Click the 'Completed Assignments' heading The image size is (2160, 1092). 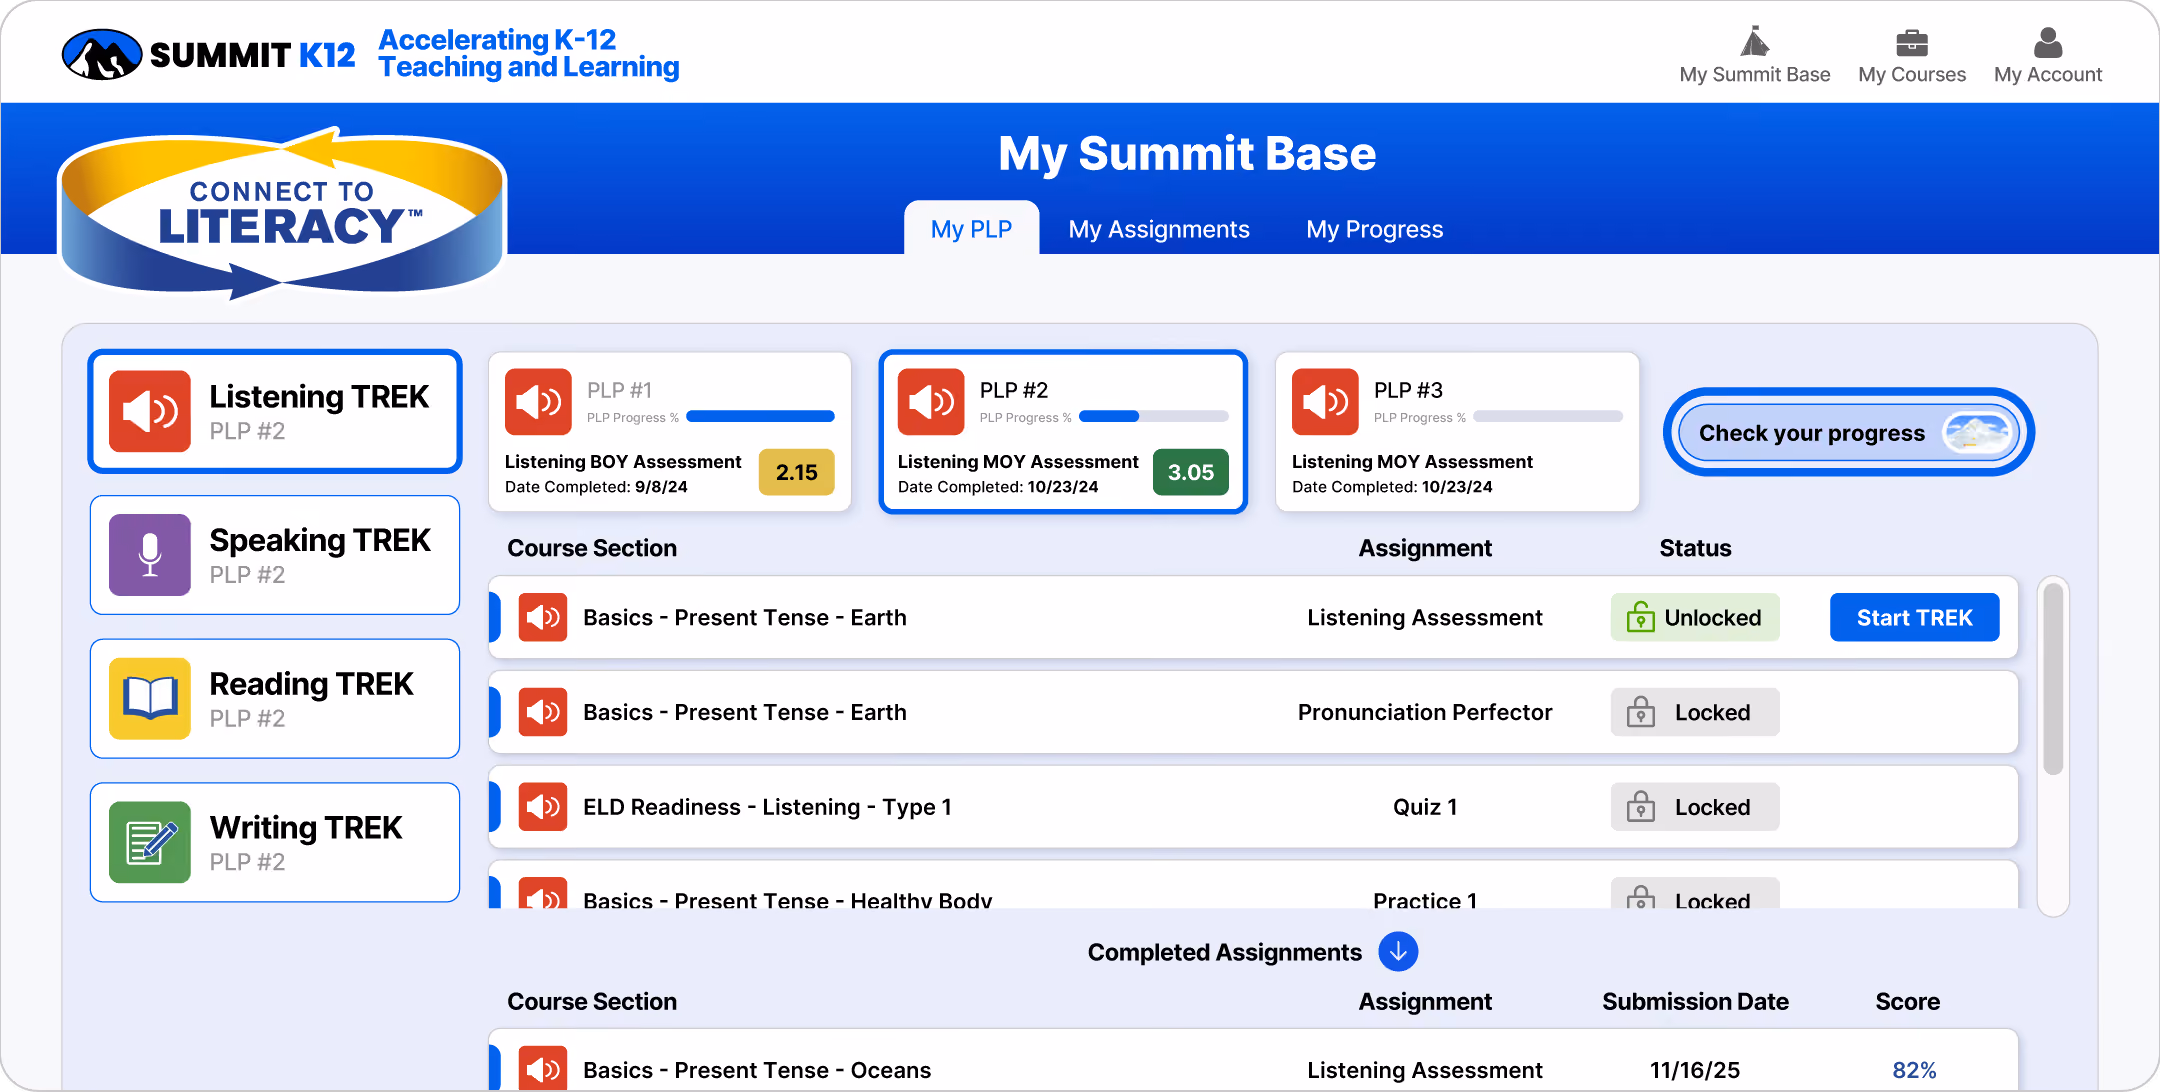(x=1224, y=952)
